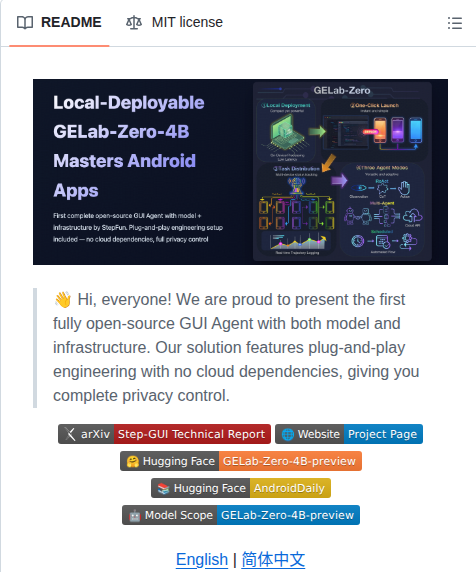Viewport: 476px width, 572px height.
Task: Click the globe icon on the Website badge
Action: point(288,434)
